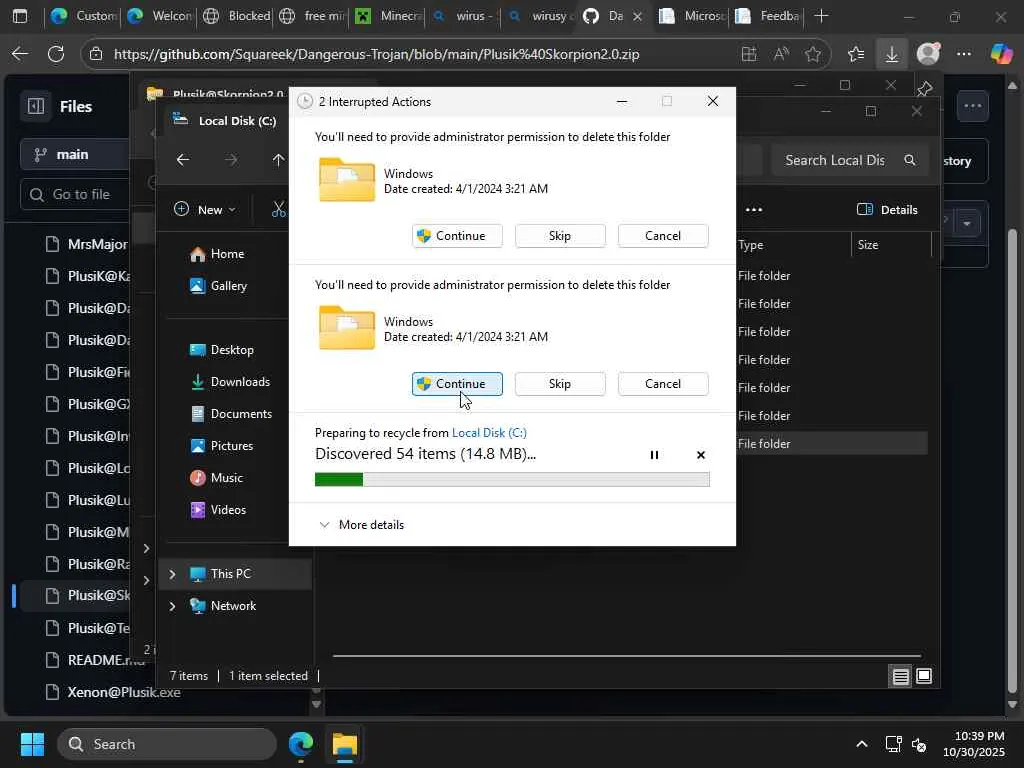Open Videos in Explorer sidebar
1024x768 pixels.
coord(217,510)
